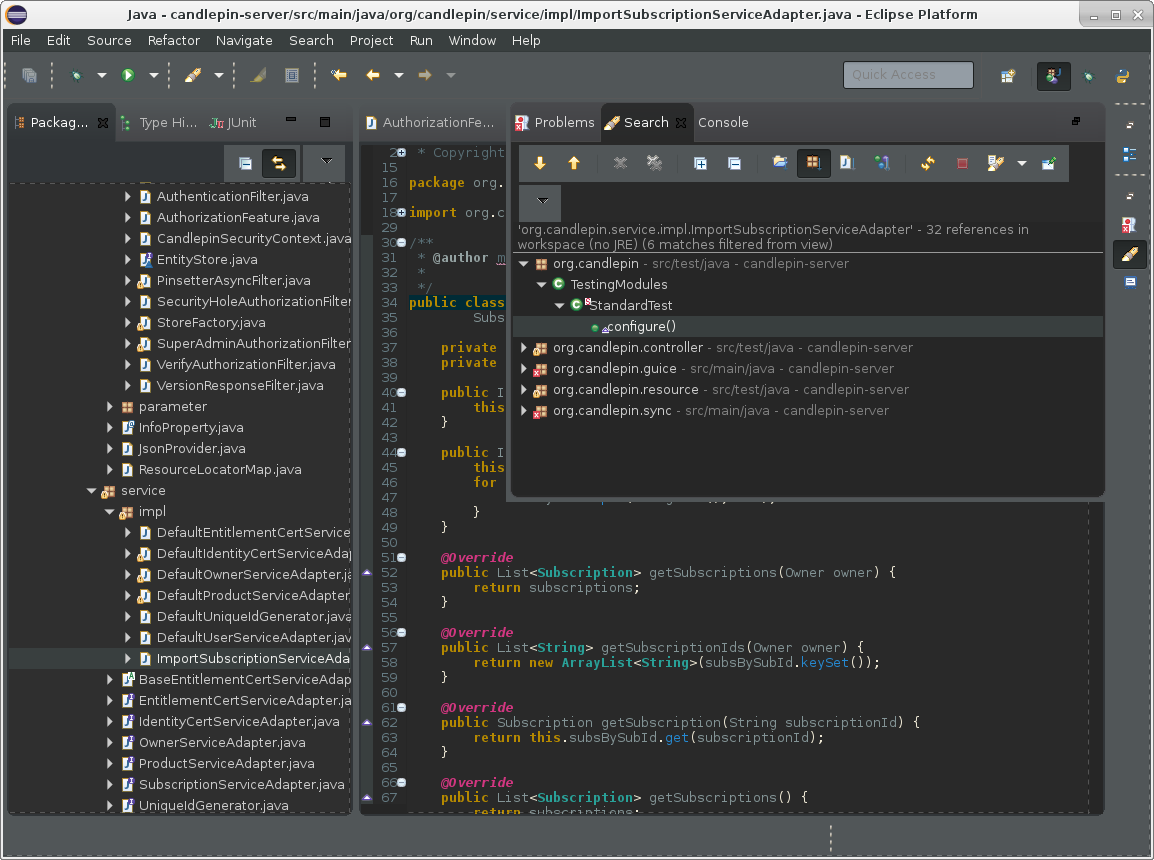Close the Search view tab
This screenshot has width=1154, height=860.
682,123
